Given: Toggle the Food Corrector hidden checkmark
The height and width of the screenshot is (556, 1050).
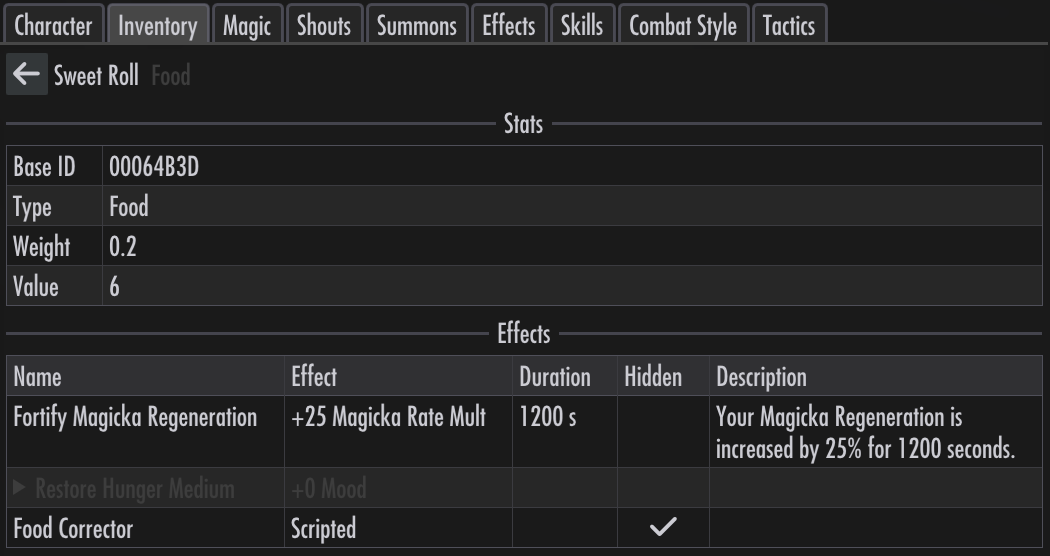Looking at the screenshot, I should click(663, 527).
